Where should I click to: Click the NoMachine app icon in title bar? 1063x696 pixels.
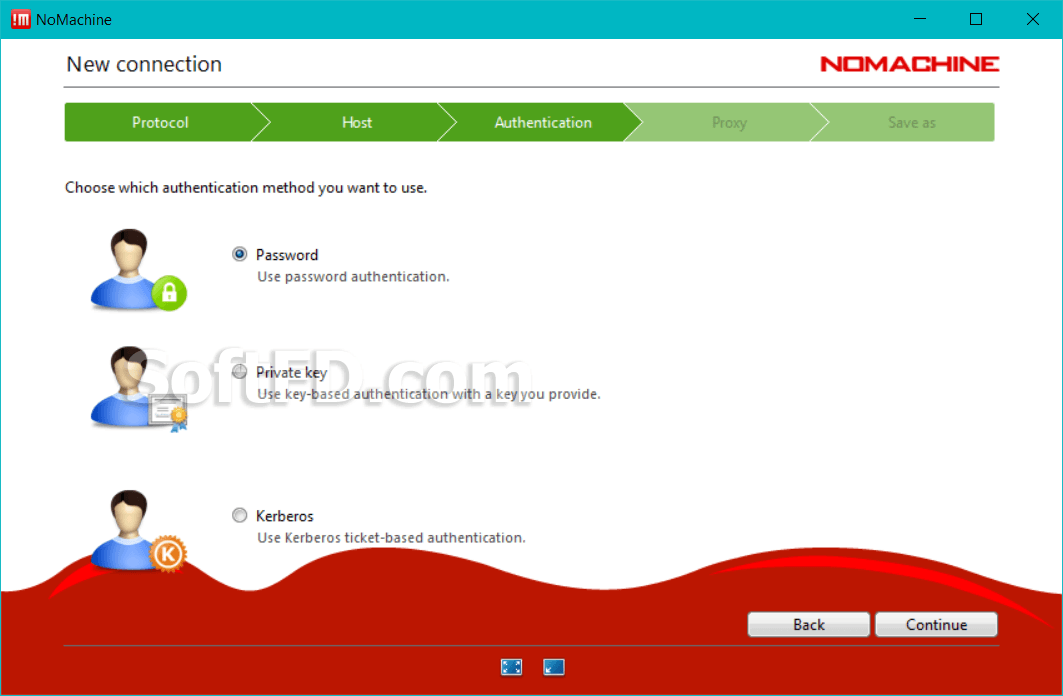tap(20, 19)
